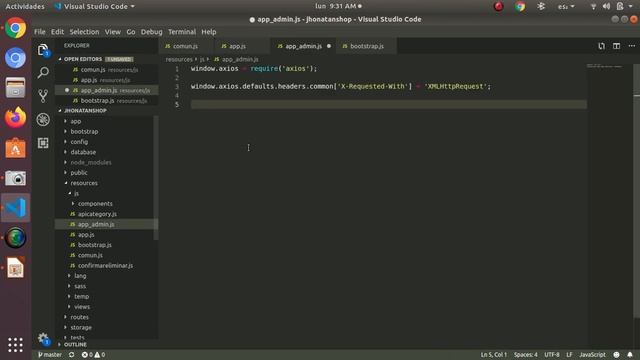Screen dimensions: 640x360
Task: Open the clock calendar in top bar
Action: pos(338,6)
